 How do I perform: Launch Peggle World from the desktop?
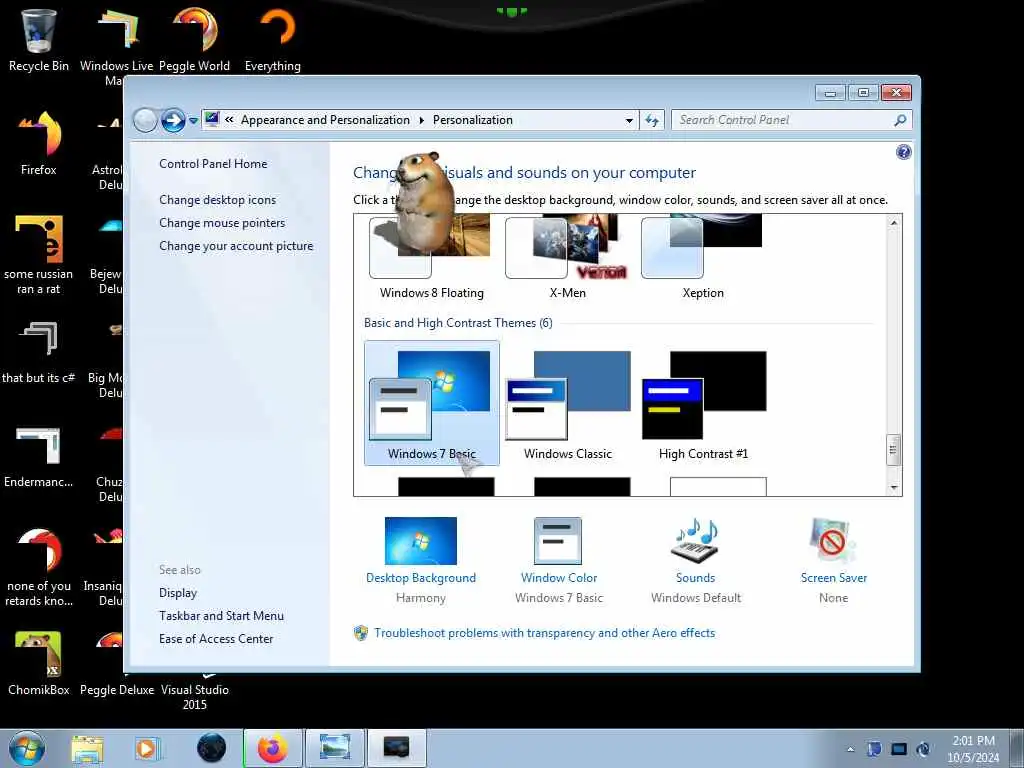point(195,40)
